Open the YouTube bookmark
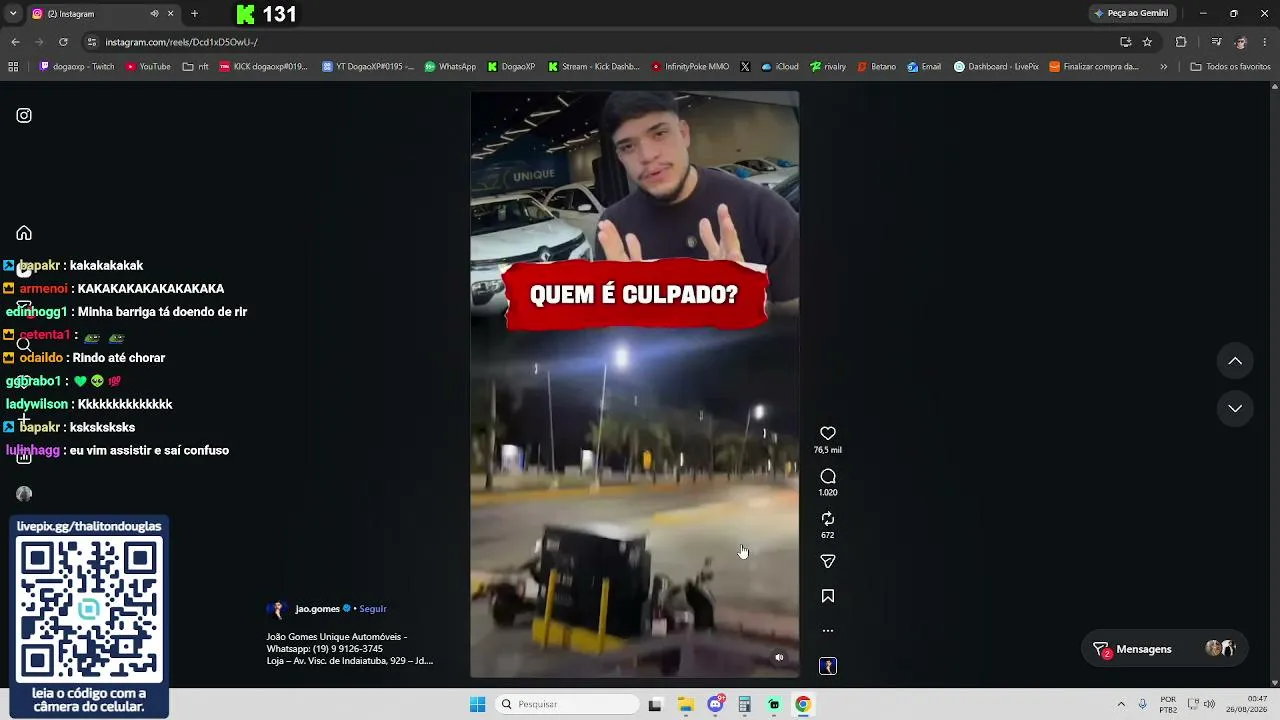Image resolution: width=1280 pixels, height=720 pixels. 147,67
